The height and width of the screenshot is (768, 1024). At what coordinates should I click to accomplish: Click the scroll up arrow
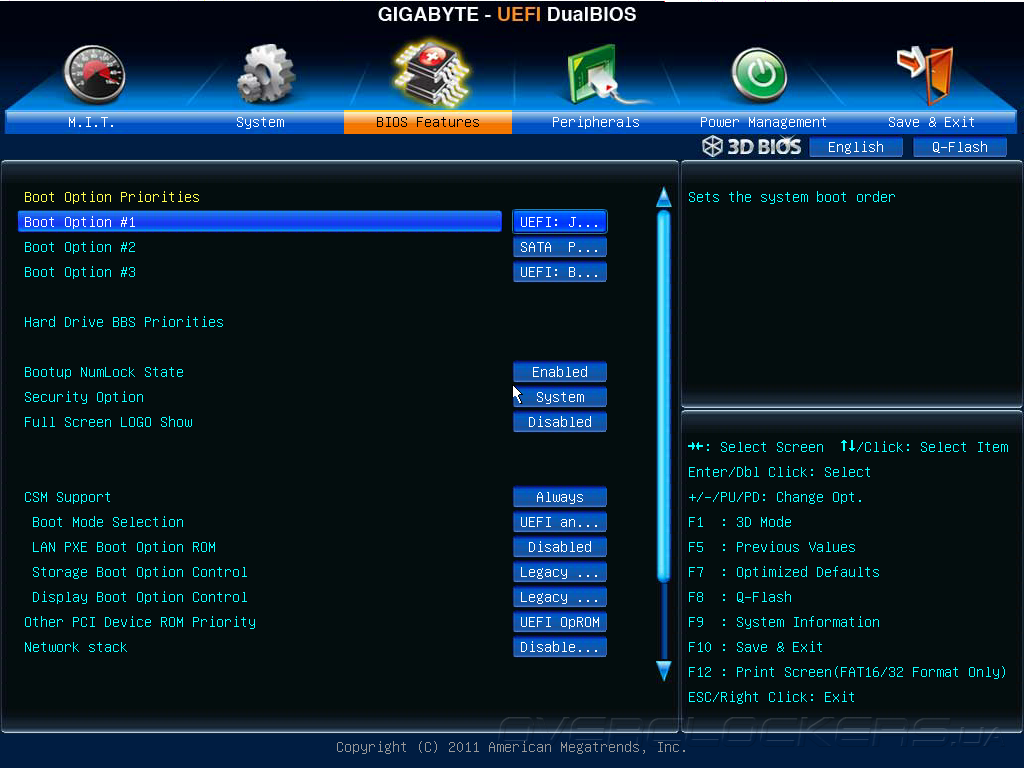click(x=664, y=197)
